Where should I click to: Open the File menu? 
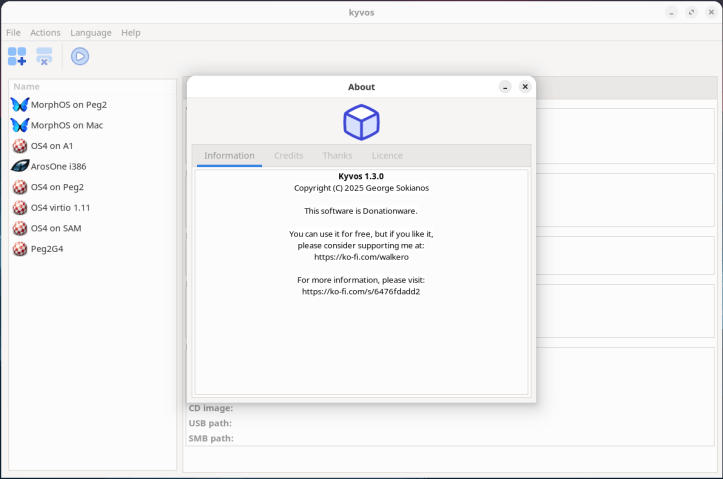(13, 33)
